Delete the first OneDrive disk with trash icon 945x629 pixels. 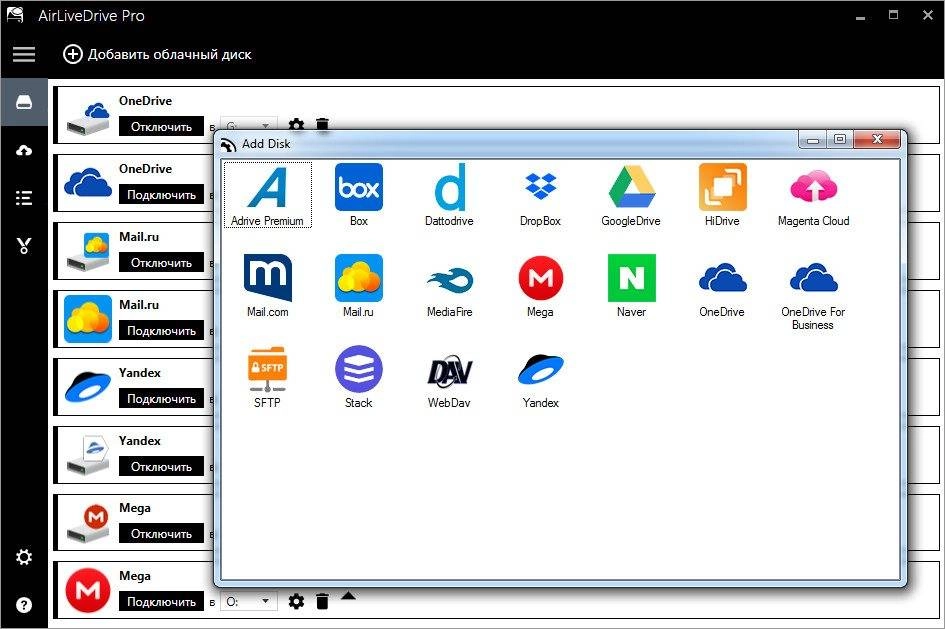coord(322,124)
